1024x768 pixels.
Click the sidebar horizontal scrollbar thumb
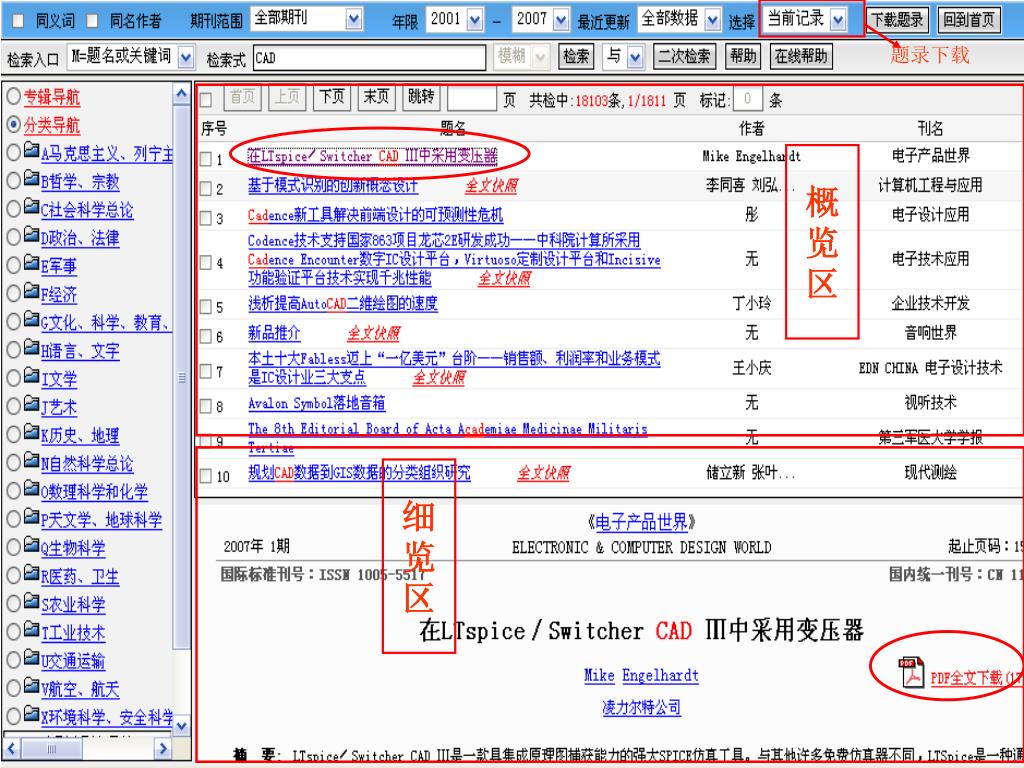[52, 748]
